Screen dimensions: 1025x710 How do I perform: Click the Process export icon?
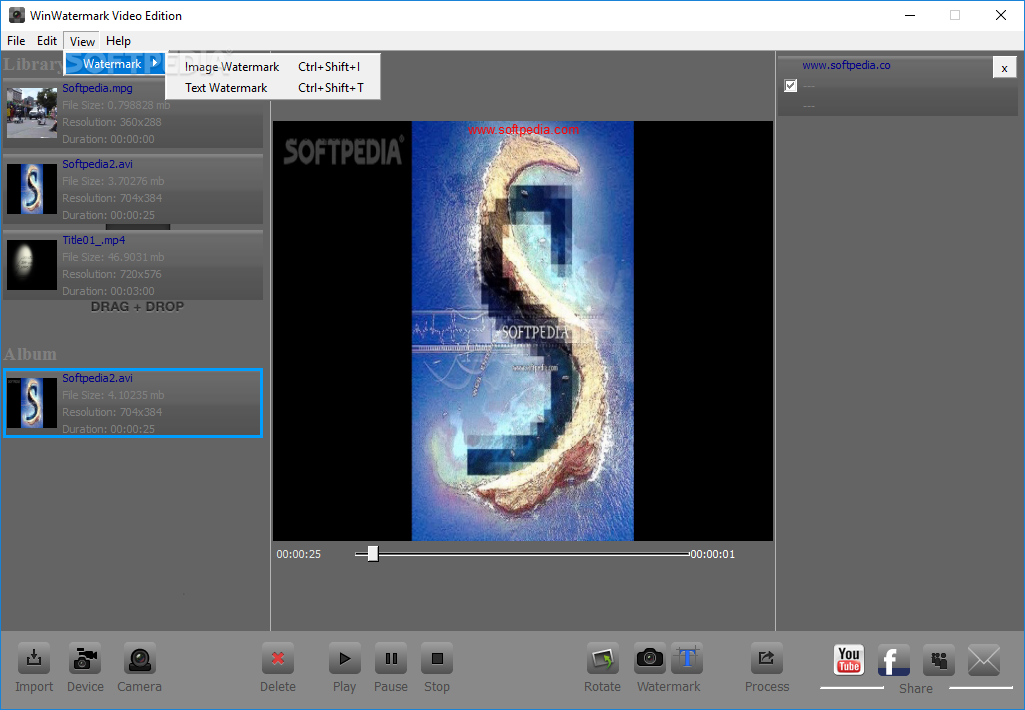(x=767, y=659)
